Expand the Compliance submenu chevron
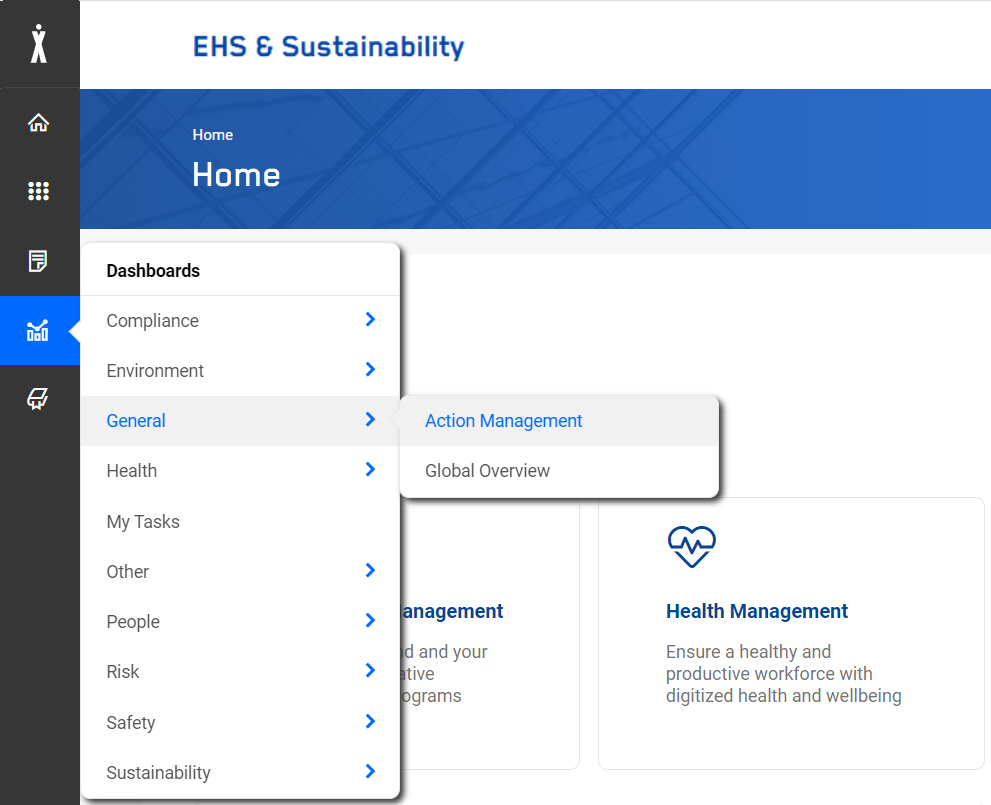This screenshot has height=805, width=991. coord(370,320)
